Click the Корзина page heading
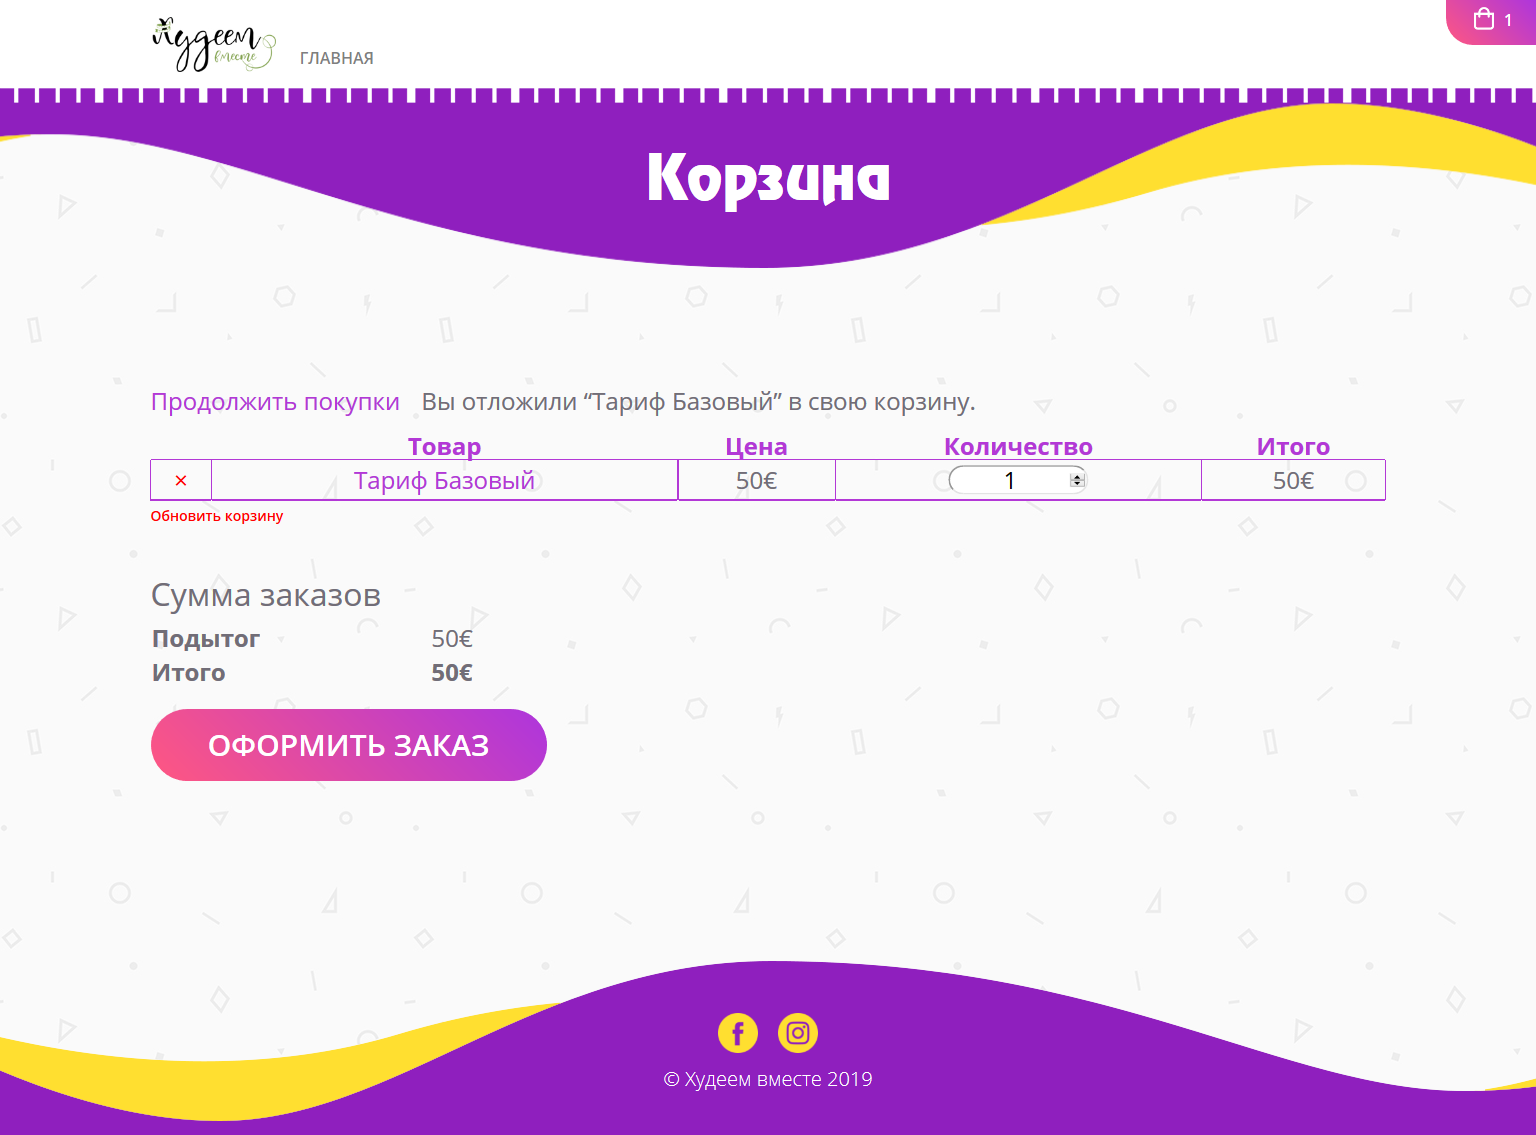This screenshot has height=1135, width=1536. 768,180
